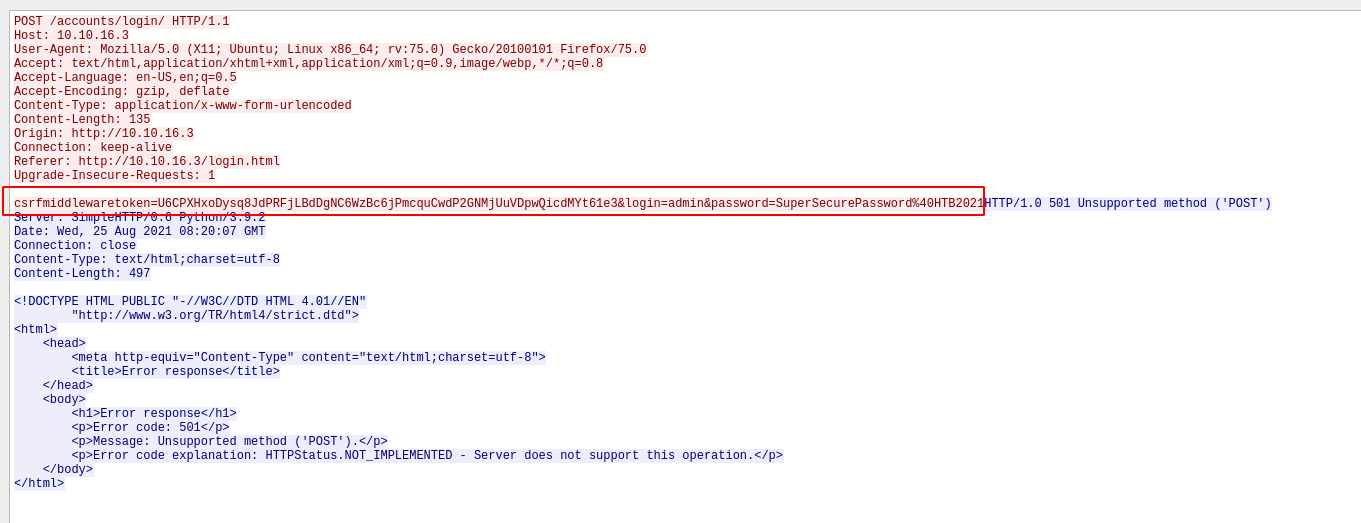
Task: Click the Host: 10.10.16.3 header line
Action: click(71, 36)
